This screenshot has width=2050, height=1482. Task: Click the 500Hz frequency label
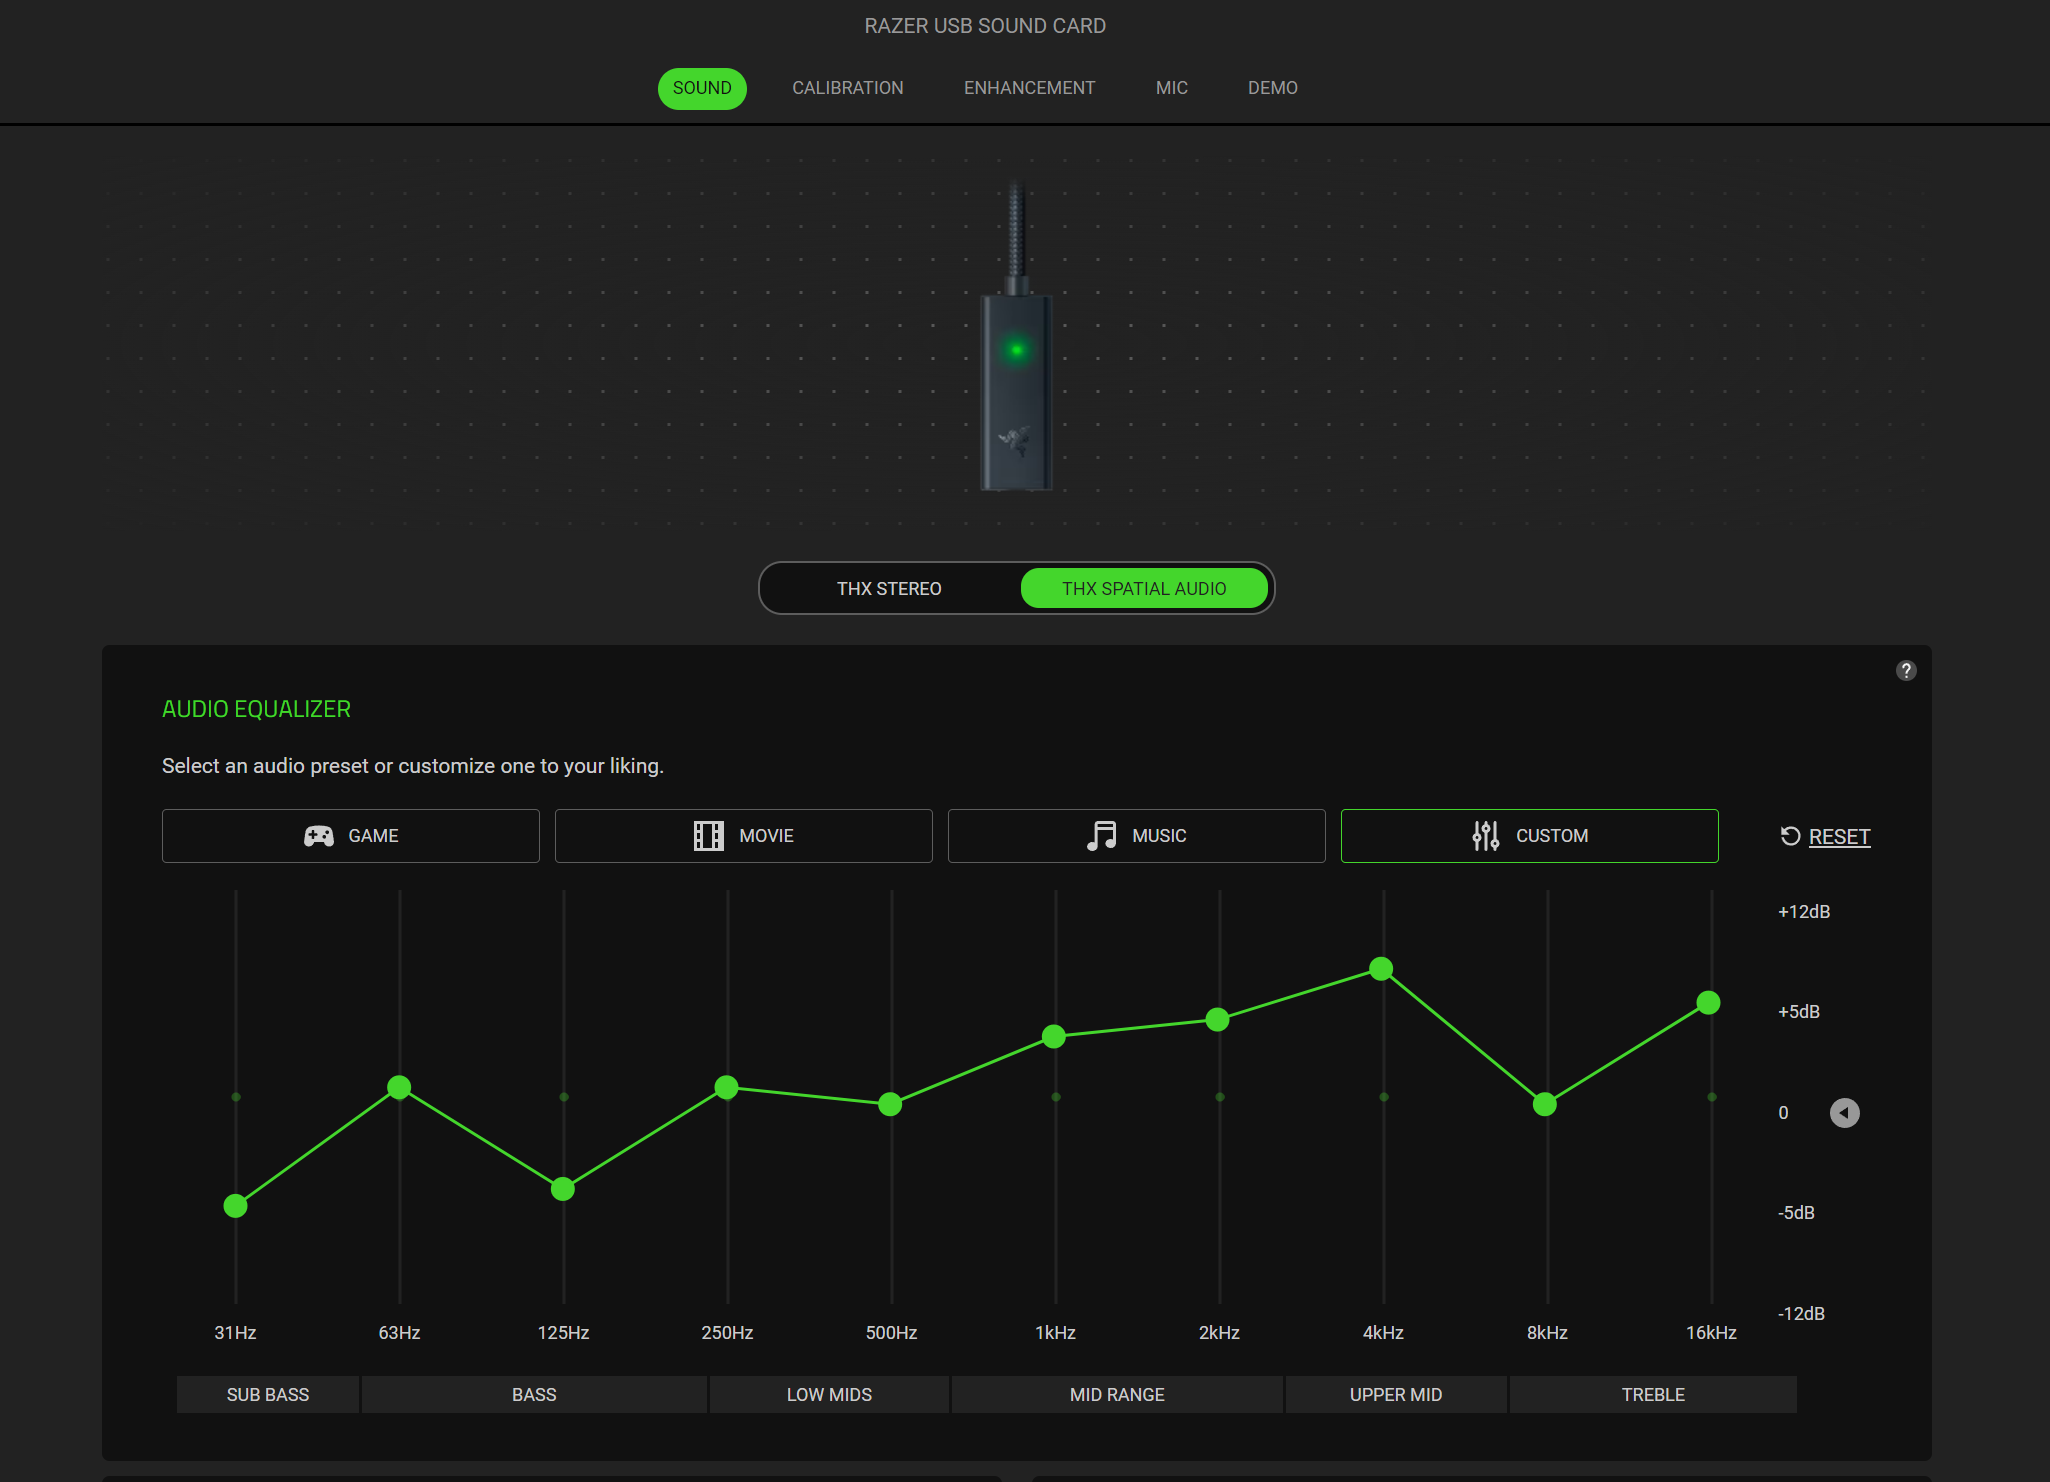pyautogui.click(x=891, y=1333)
